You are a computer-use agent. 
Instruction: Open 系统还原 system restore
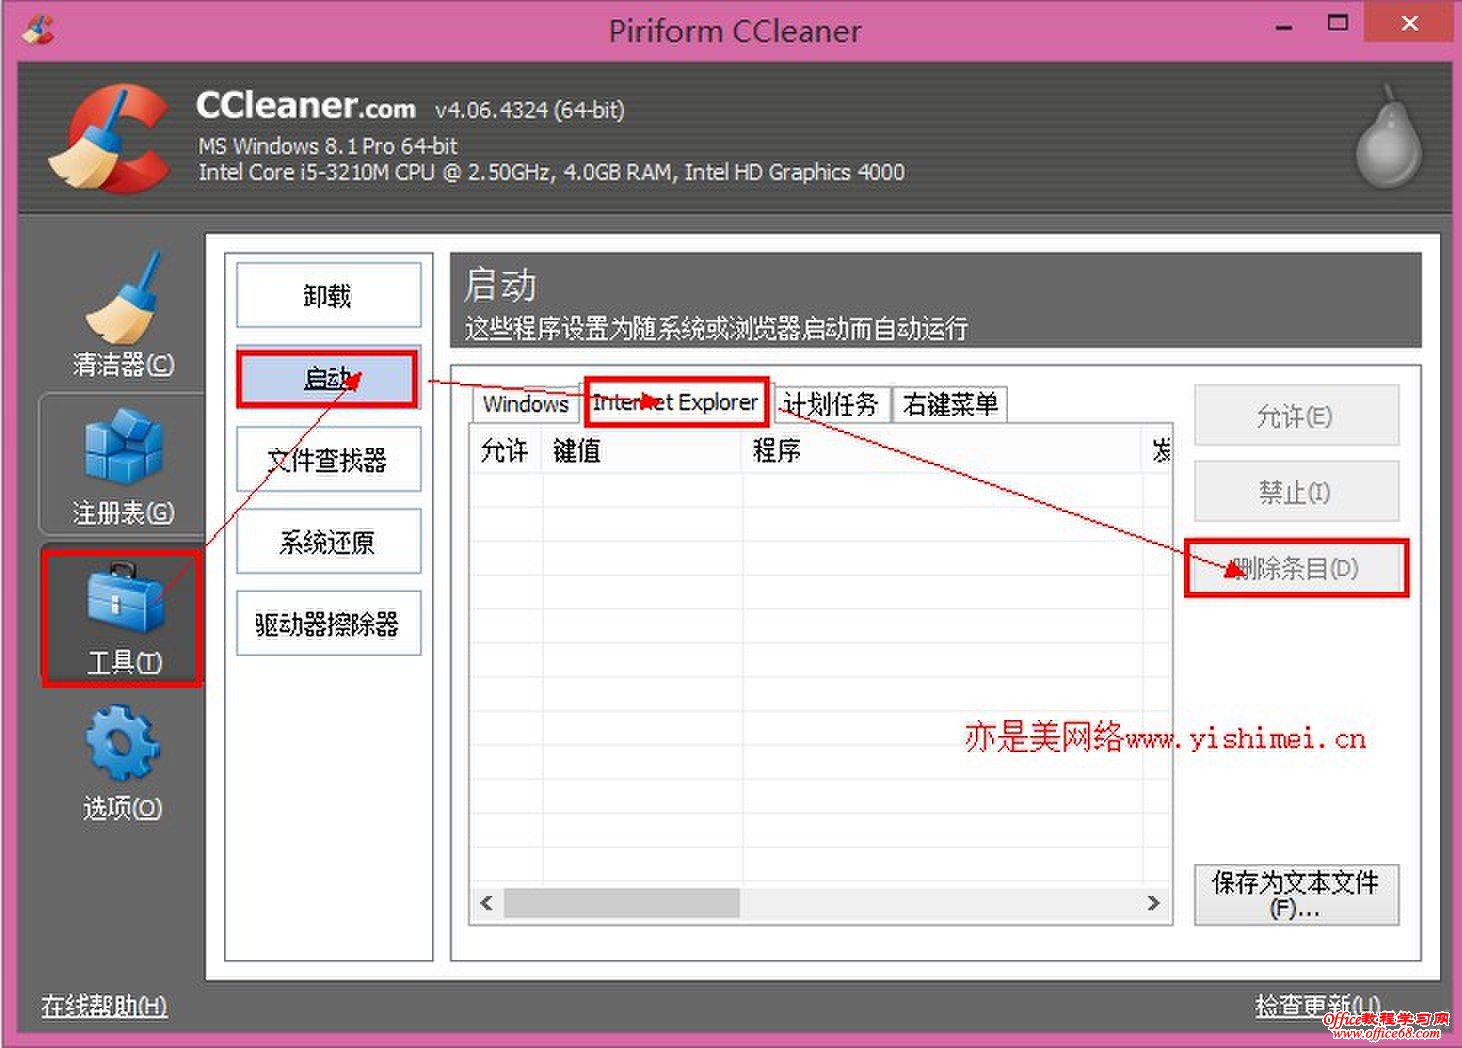click(x=328, y=541)
